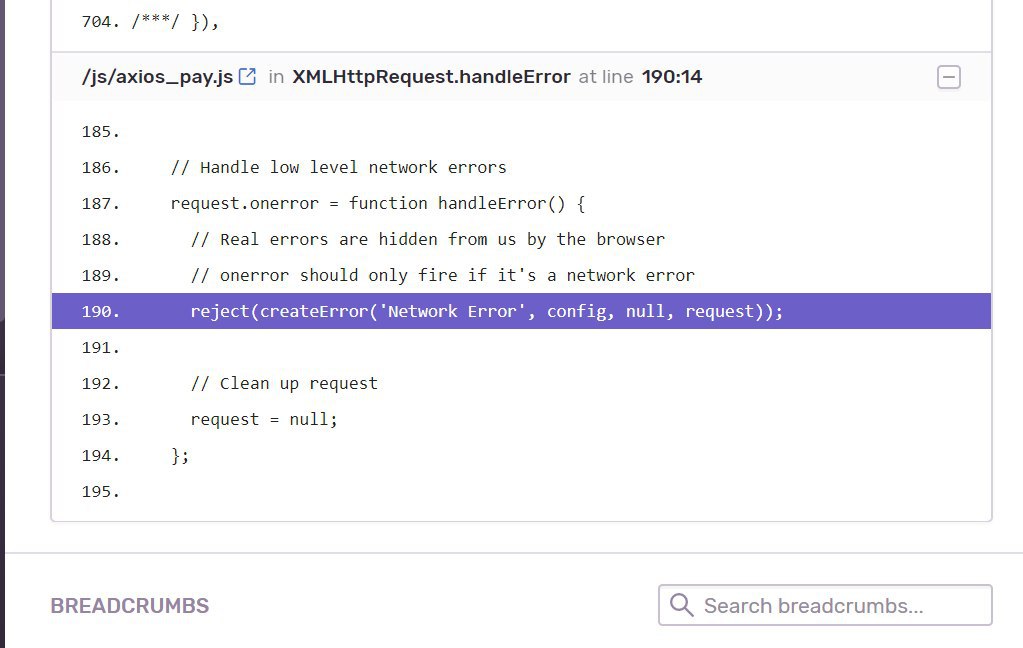Open axios_pay.js external link icon
Image resolution: width=1023 pixels, height=648 pixels.
pyautogui.click(x=247, y=76)
